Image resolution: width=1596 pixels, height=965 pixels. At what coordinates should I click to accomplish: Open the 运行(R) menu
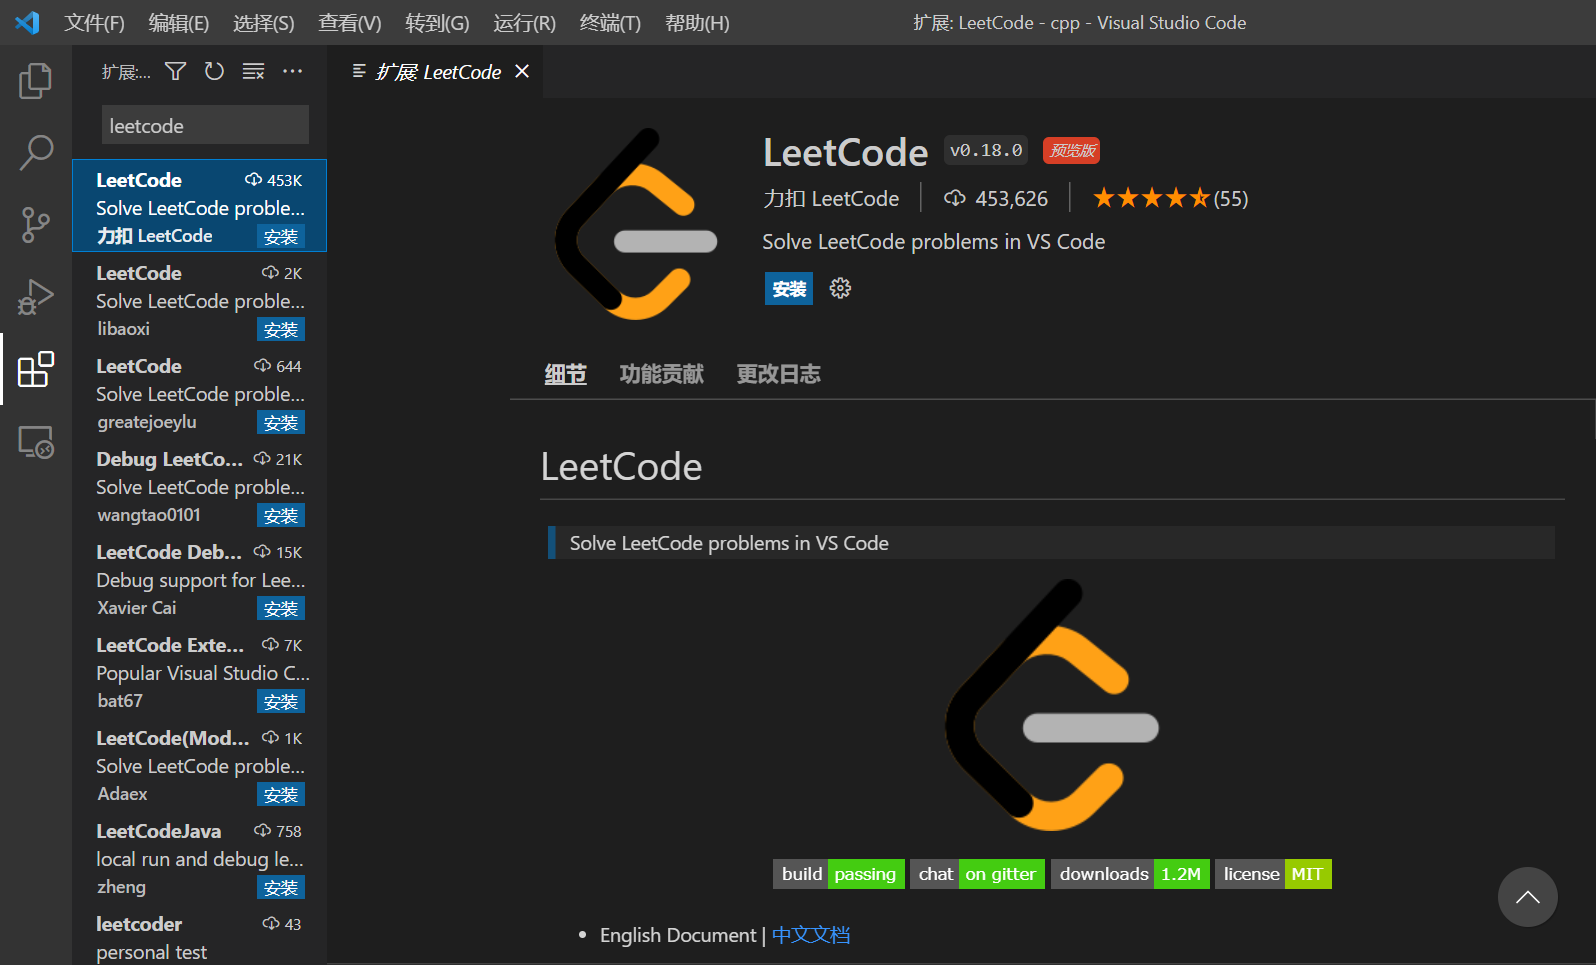tap(524, 22)
